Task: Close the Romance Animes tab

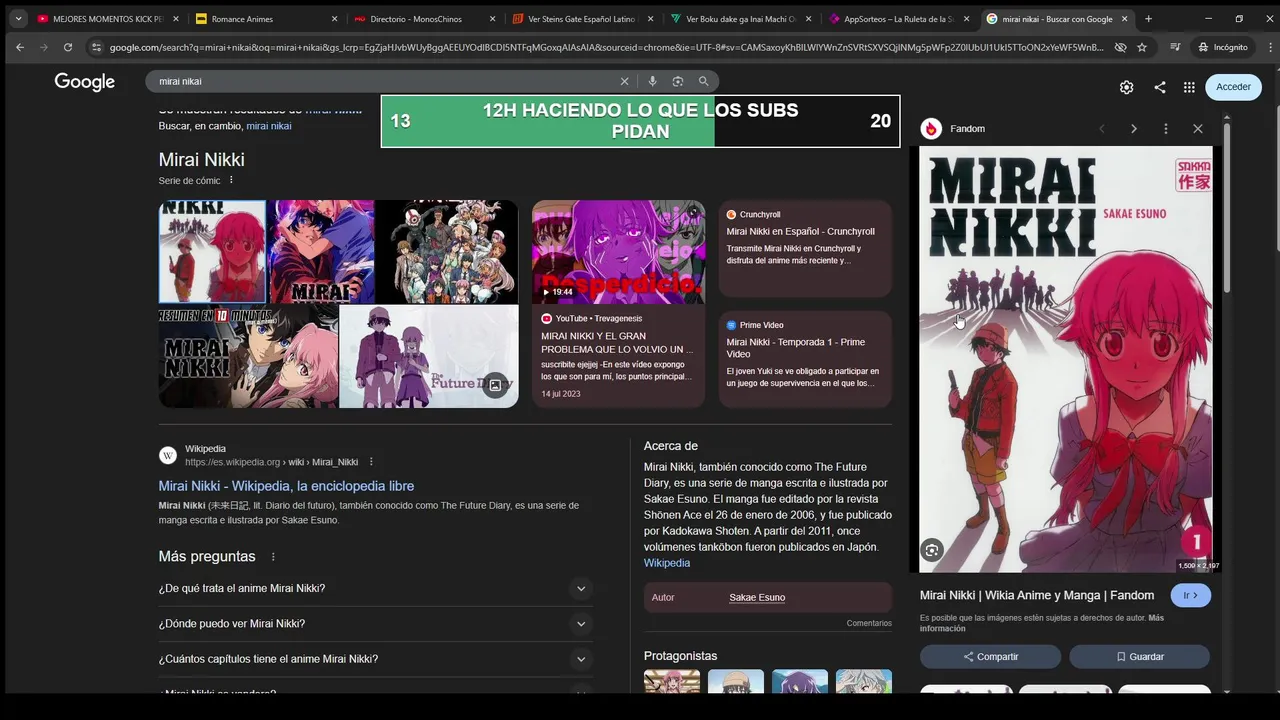Action: (333, 18)
